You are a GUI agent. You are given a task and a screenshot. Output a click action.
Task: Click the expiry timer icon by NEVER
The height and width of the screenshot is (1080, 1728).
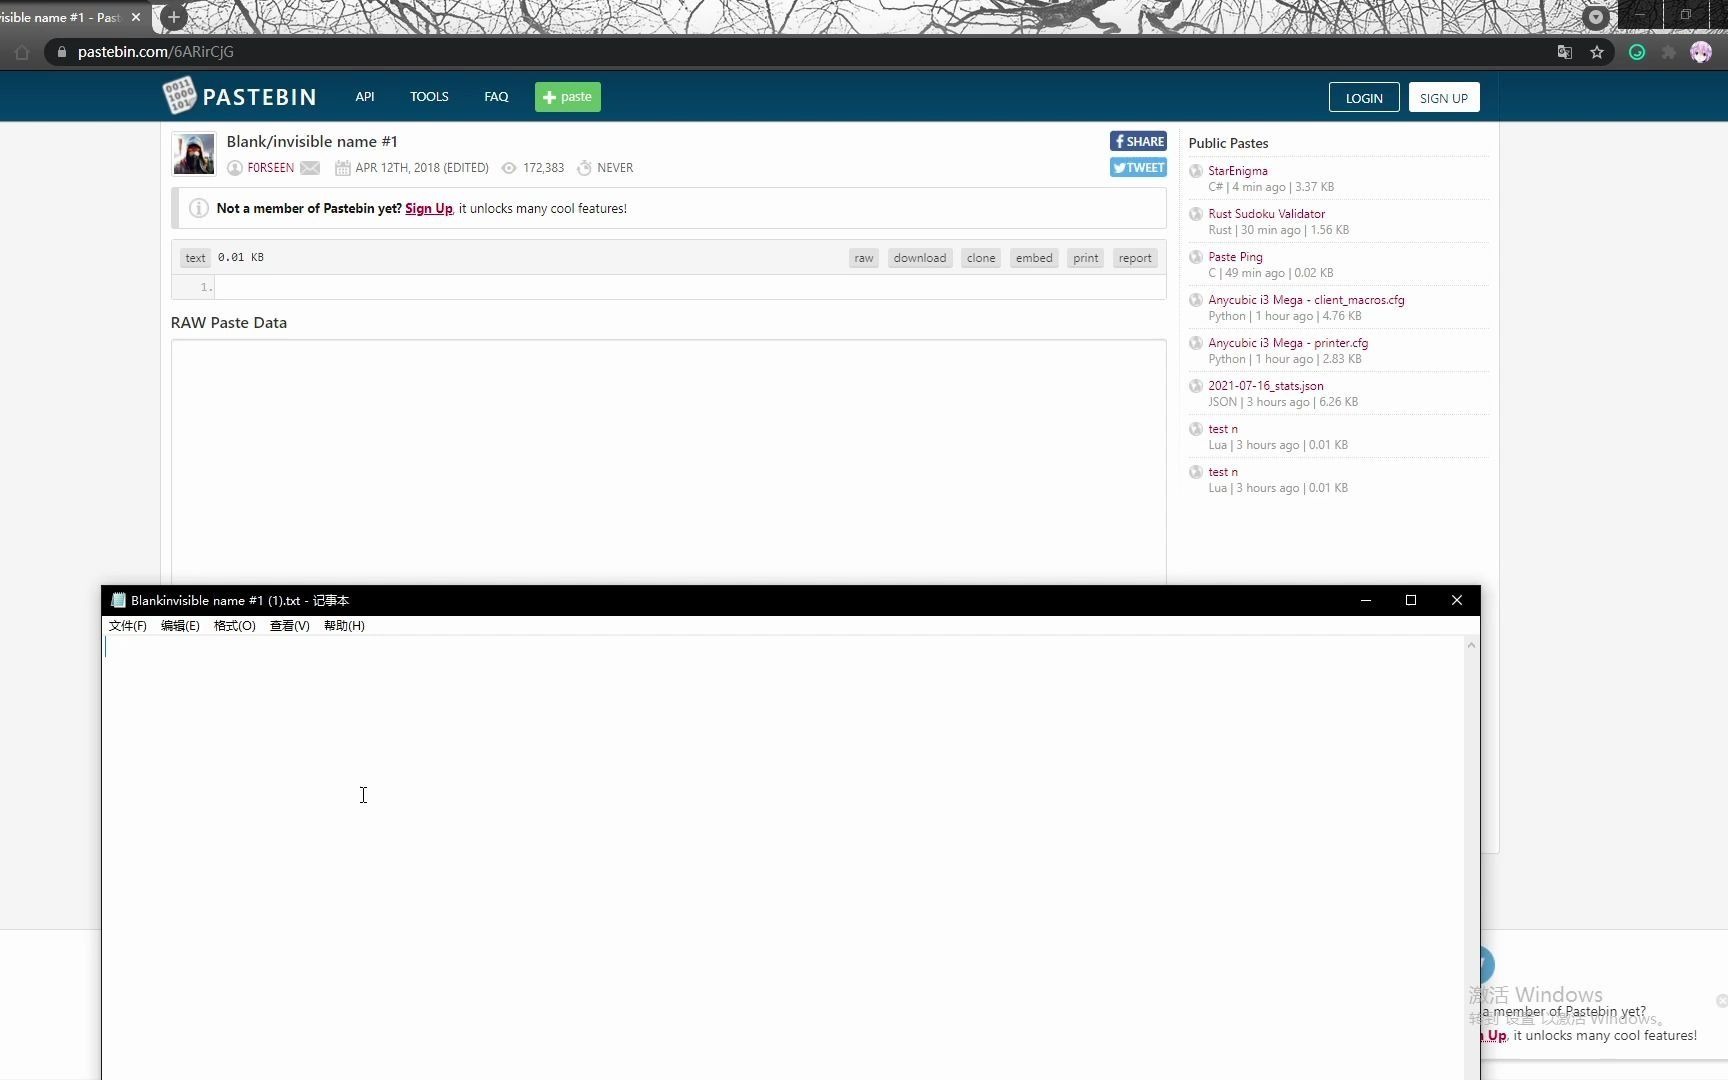coord(584,168)
